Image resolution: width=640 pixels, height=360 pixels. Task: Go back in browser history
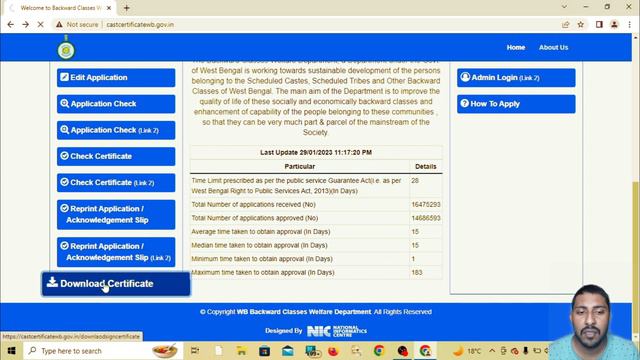click(x=11, y=24)
